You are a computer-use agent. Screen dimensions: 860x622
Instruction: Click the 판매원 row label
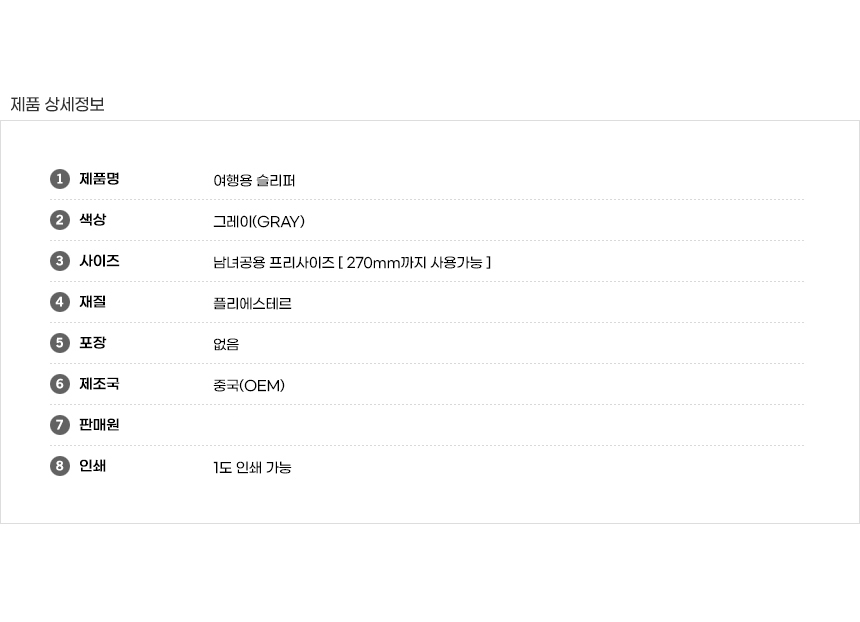[99, 425]
